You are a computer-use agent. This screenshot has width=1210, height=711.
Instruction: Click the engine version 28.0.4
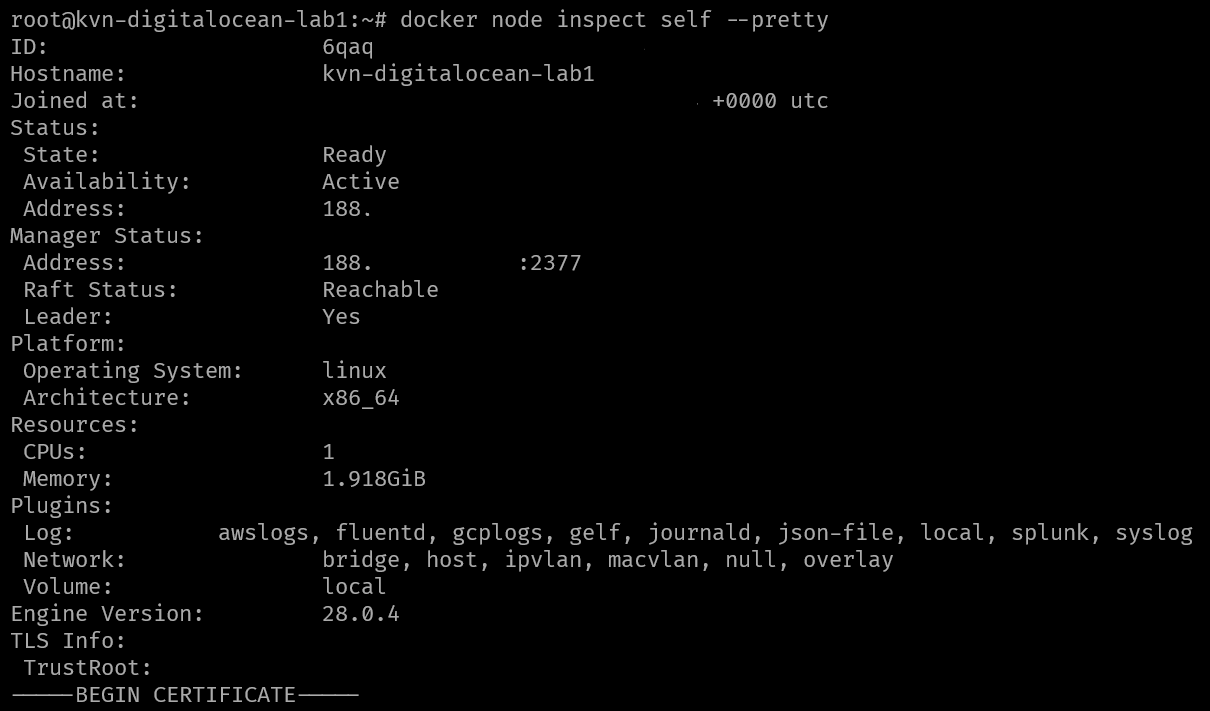tap(360, 614)
